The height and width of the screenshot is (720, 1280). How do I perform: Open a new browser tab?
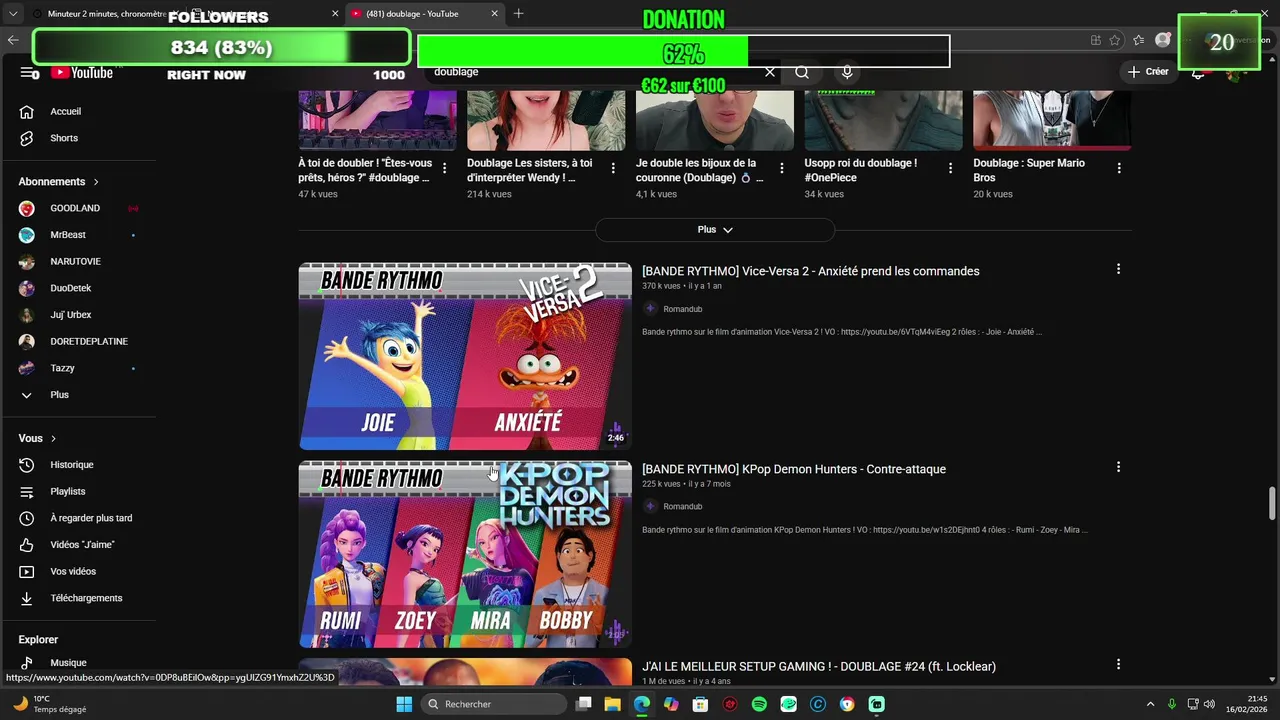point(518,14)
